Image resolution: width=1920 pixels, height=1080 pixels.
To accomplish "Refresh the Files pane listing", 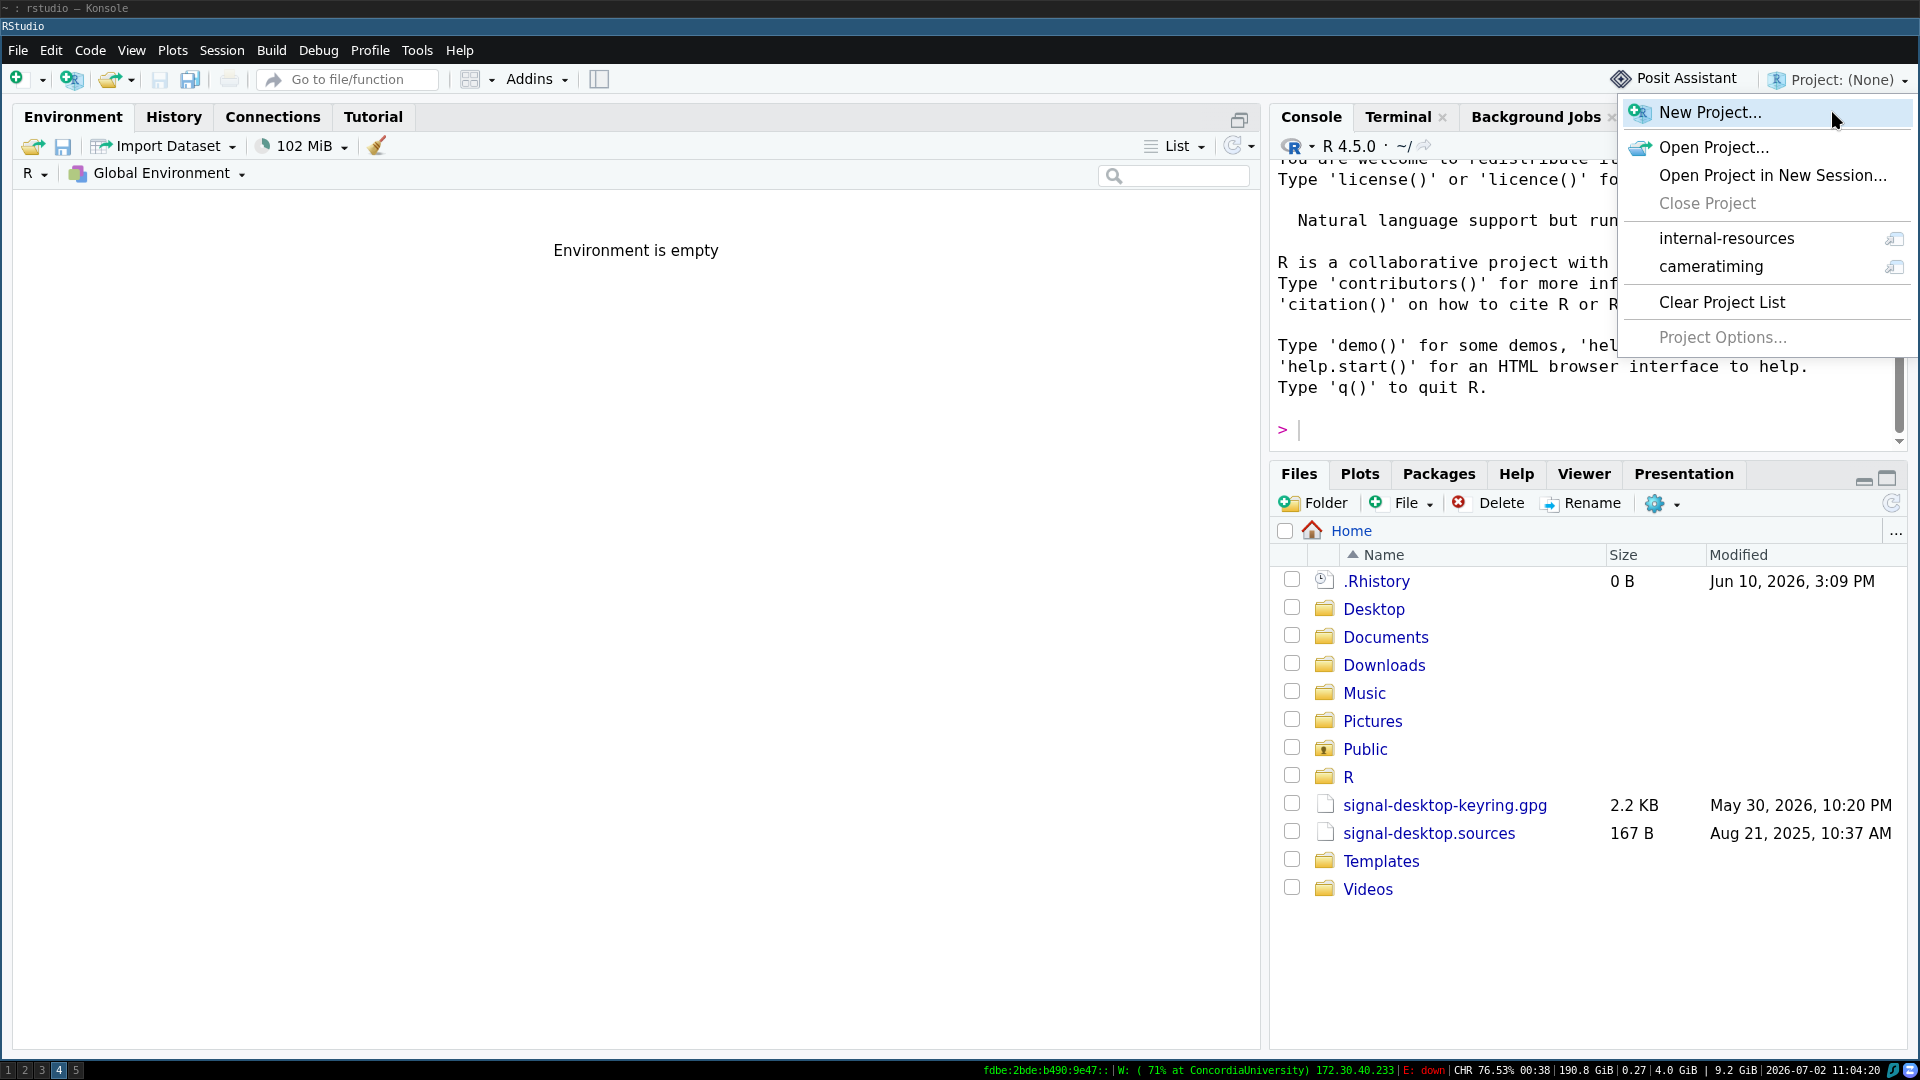I will [1891, 503].
